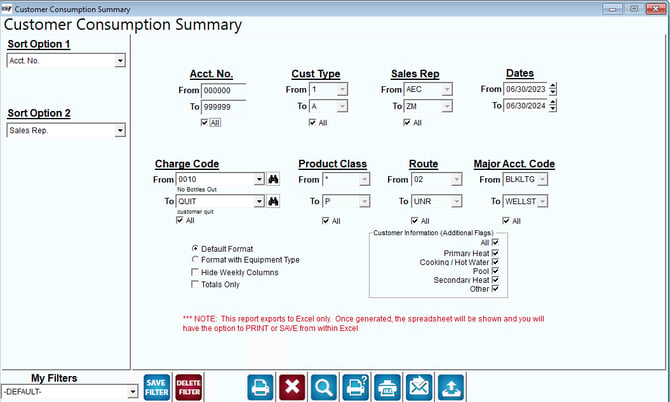Image resolution: width=670 pixels, height=402 pixels.
Task: Click the 'No Bottles Out' description text
Action: click(x=197, y=189)
